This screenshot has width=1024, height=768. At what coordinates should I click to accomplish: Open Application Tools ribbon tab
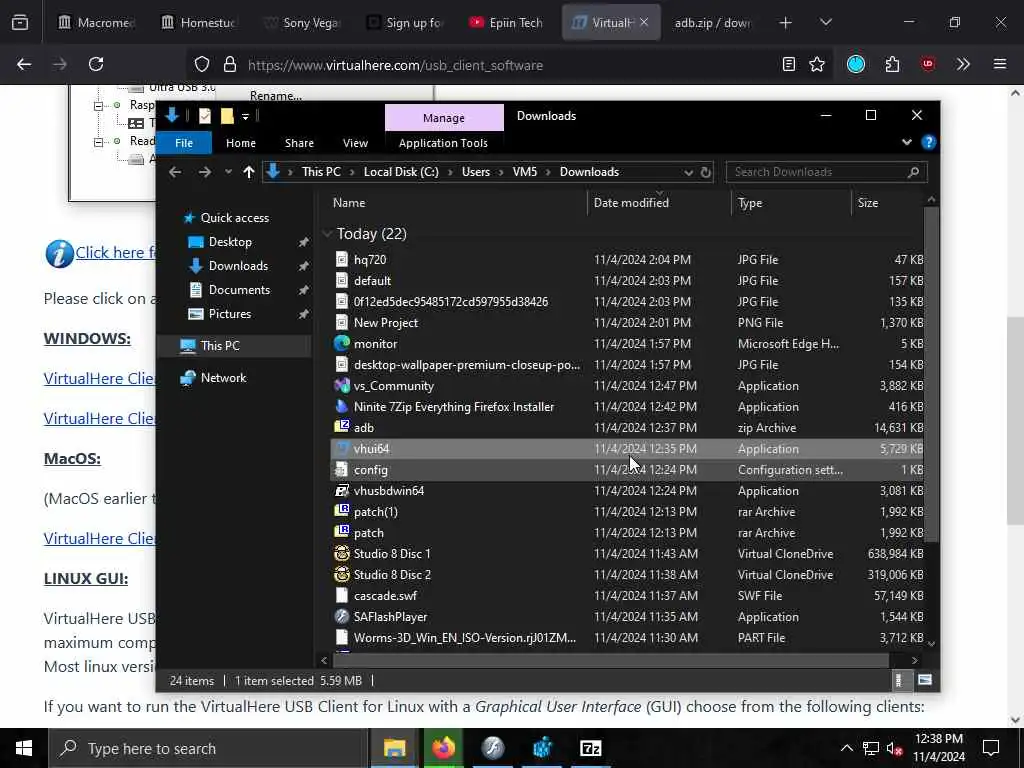point(443,143)
